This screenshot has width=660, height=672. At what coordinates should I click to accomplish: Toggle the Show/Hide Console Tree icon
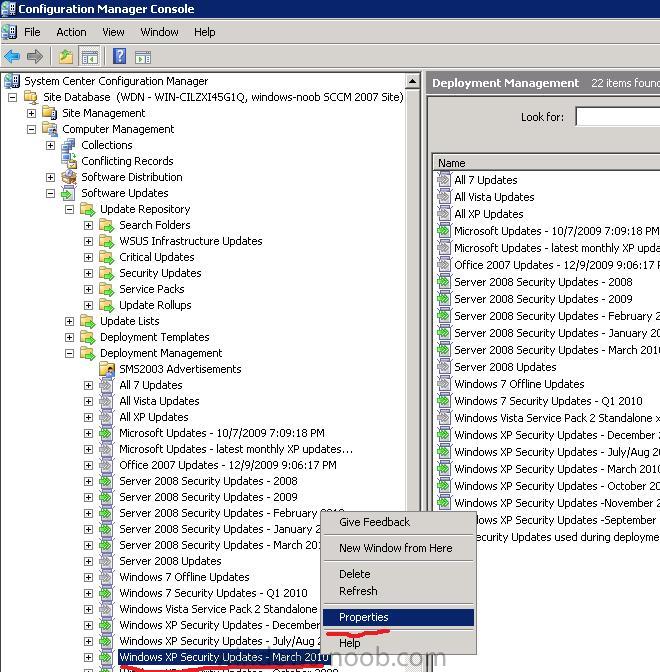point(90,56)
